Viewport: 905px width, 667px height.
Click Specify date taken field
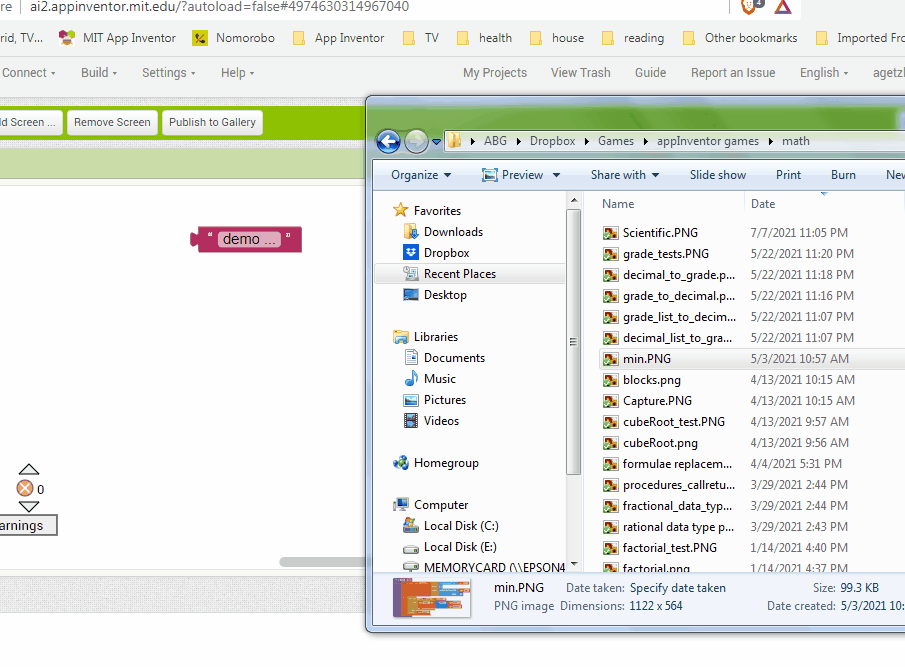click(678, 588)
